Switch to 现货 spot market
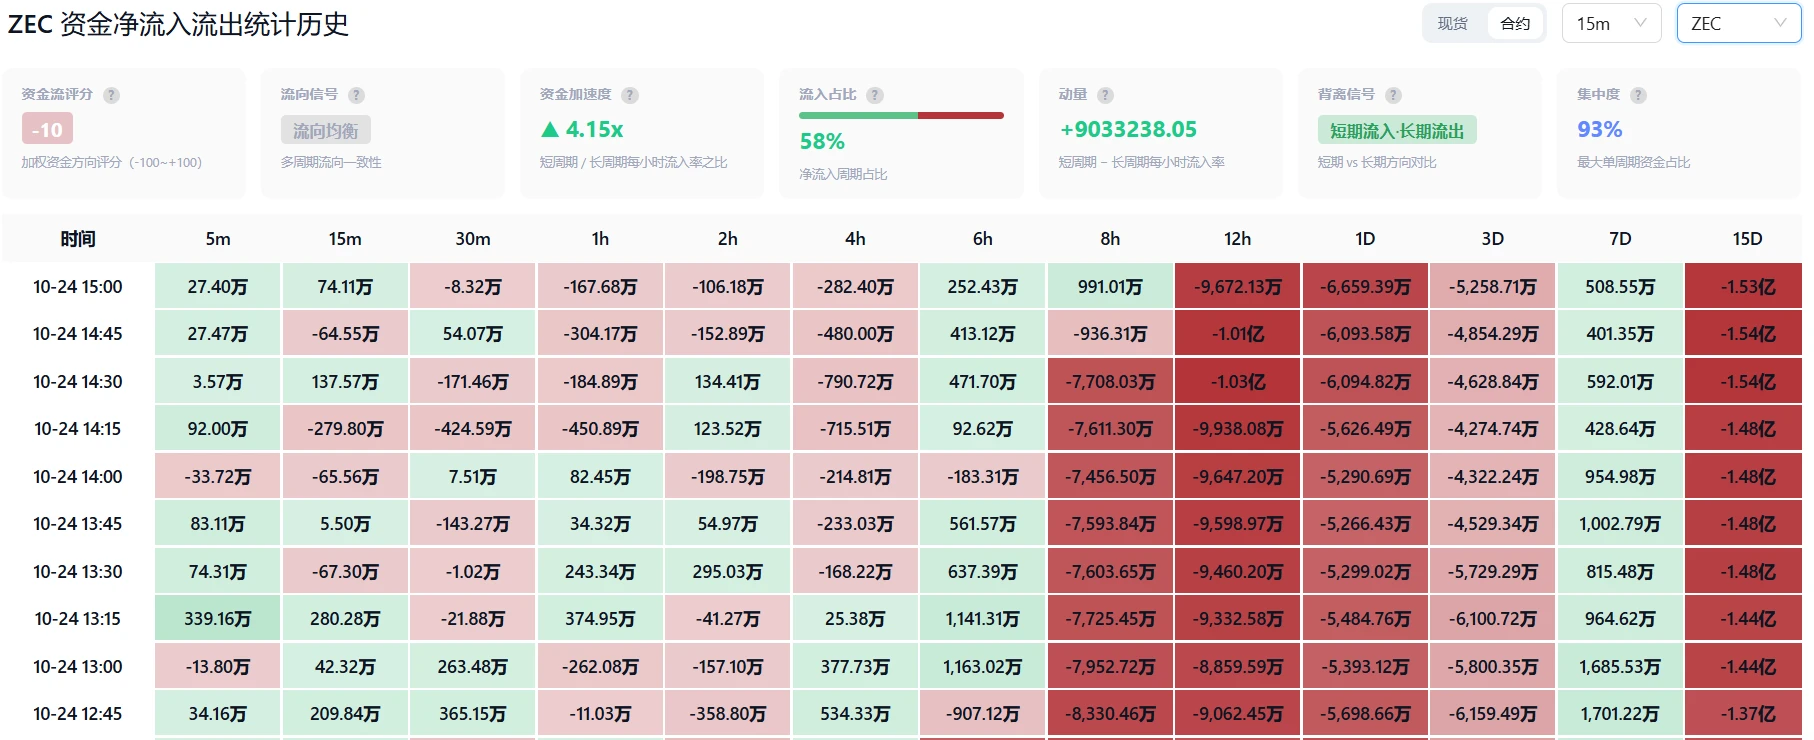 pos(1453,23)
